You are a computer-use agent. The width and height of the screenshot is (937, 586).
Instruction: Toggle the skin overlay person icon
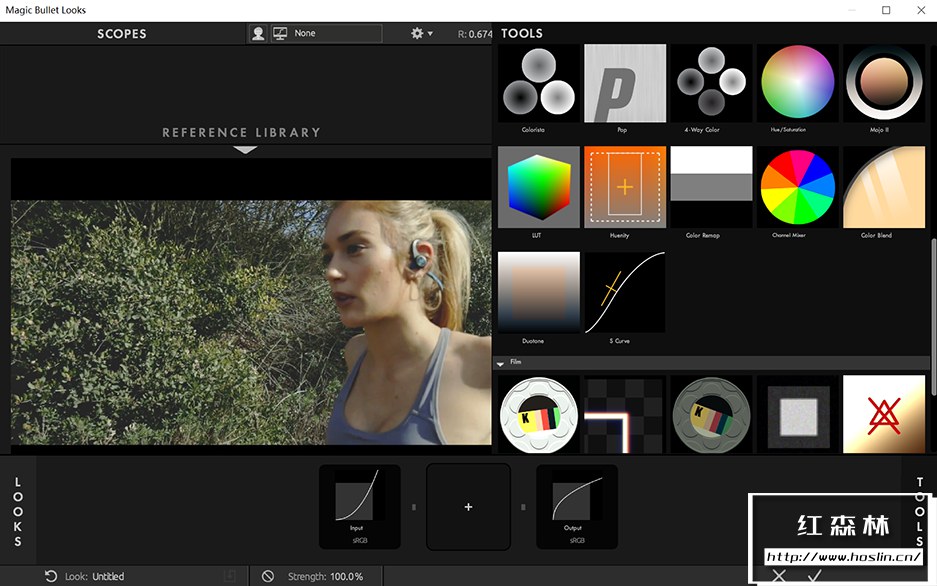[x=258, y=33]
